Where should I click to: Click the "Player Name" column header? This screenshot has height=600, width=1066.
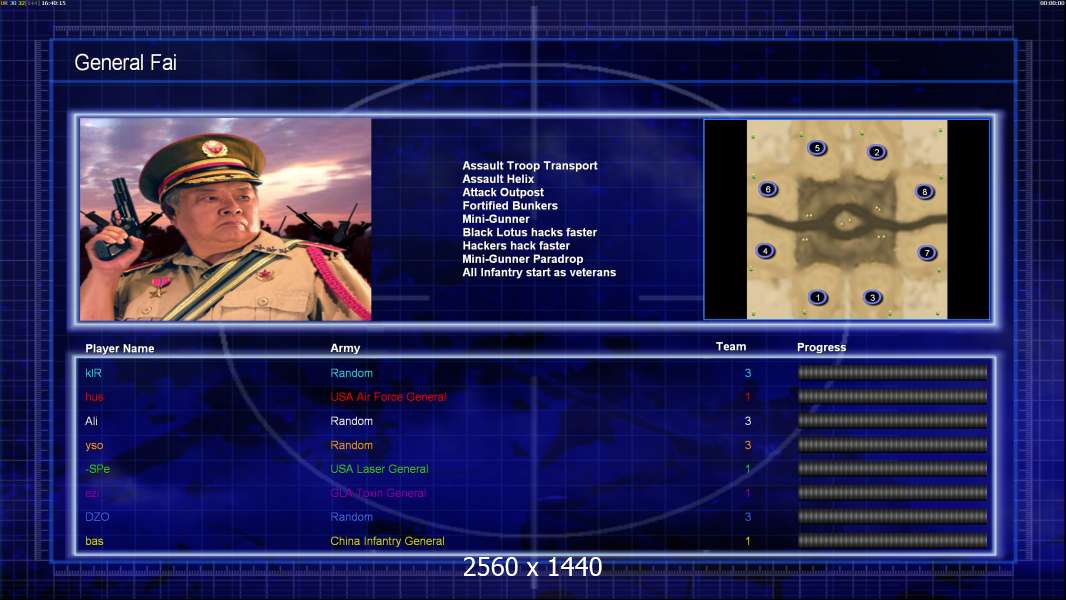coord(120,348)
